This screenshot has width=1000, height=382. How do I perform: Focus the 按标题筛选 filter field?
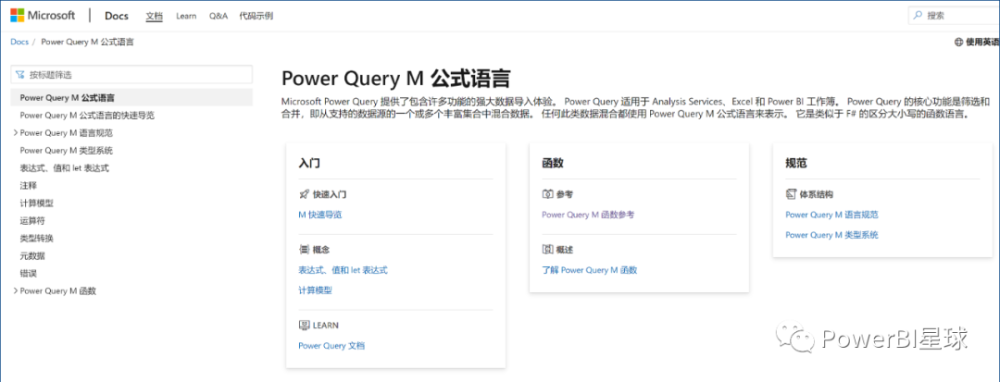[131, 75]
